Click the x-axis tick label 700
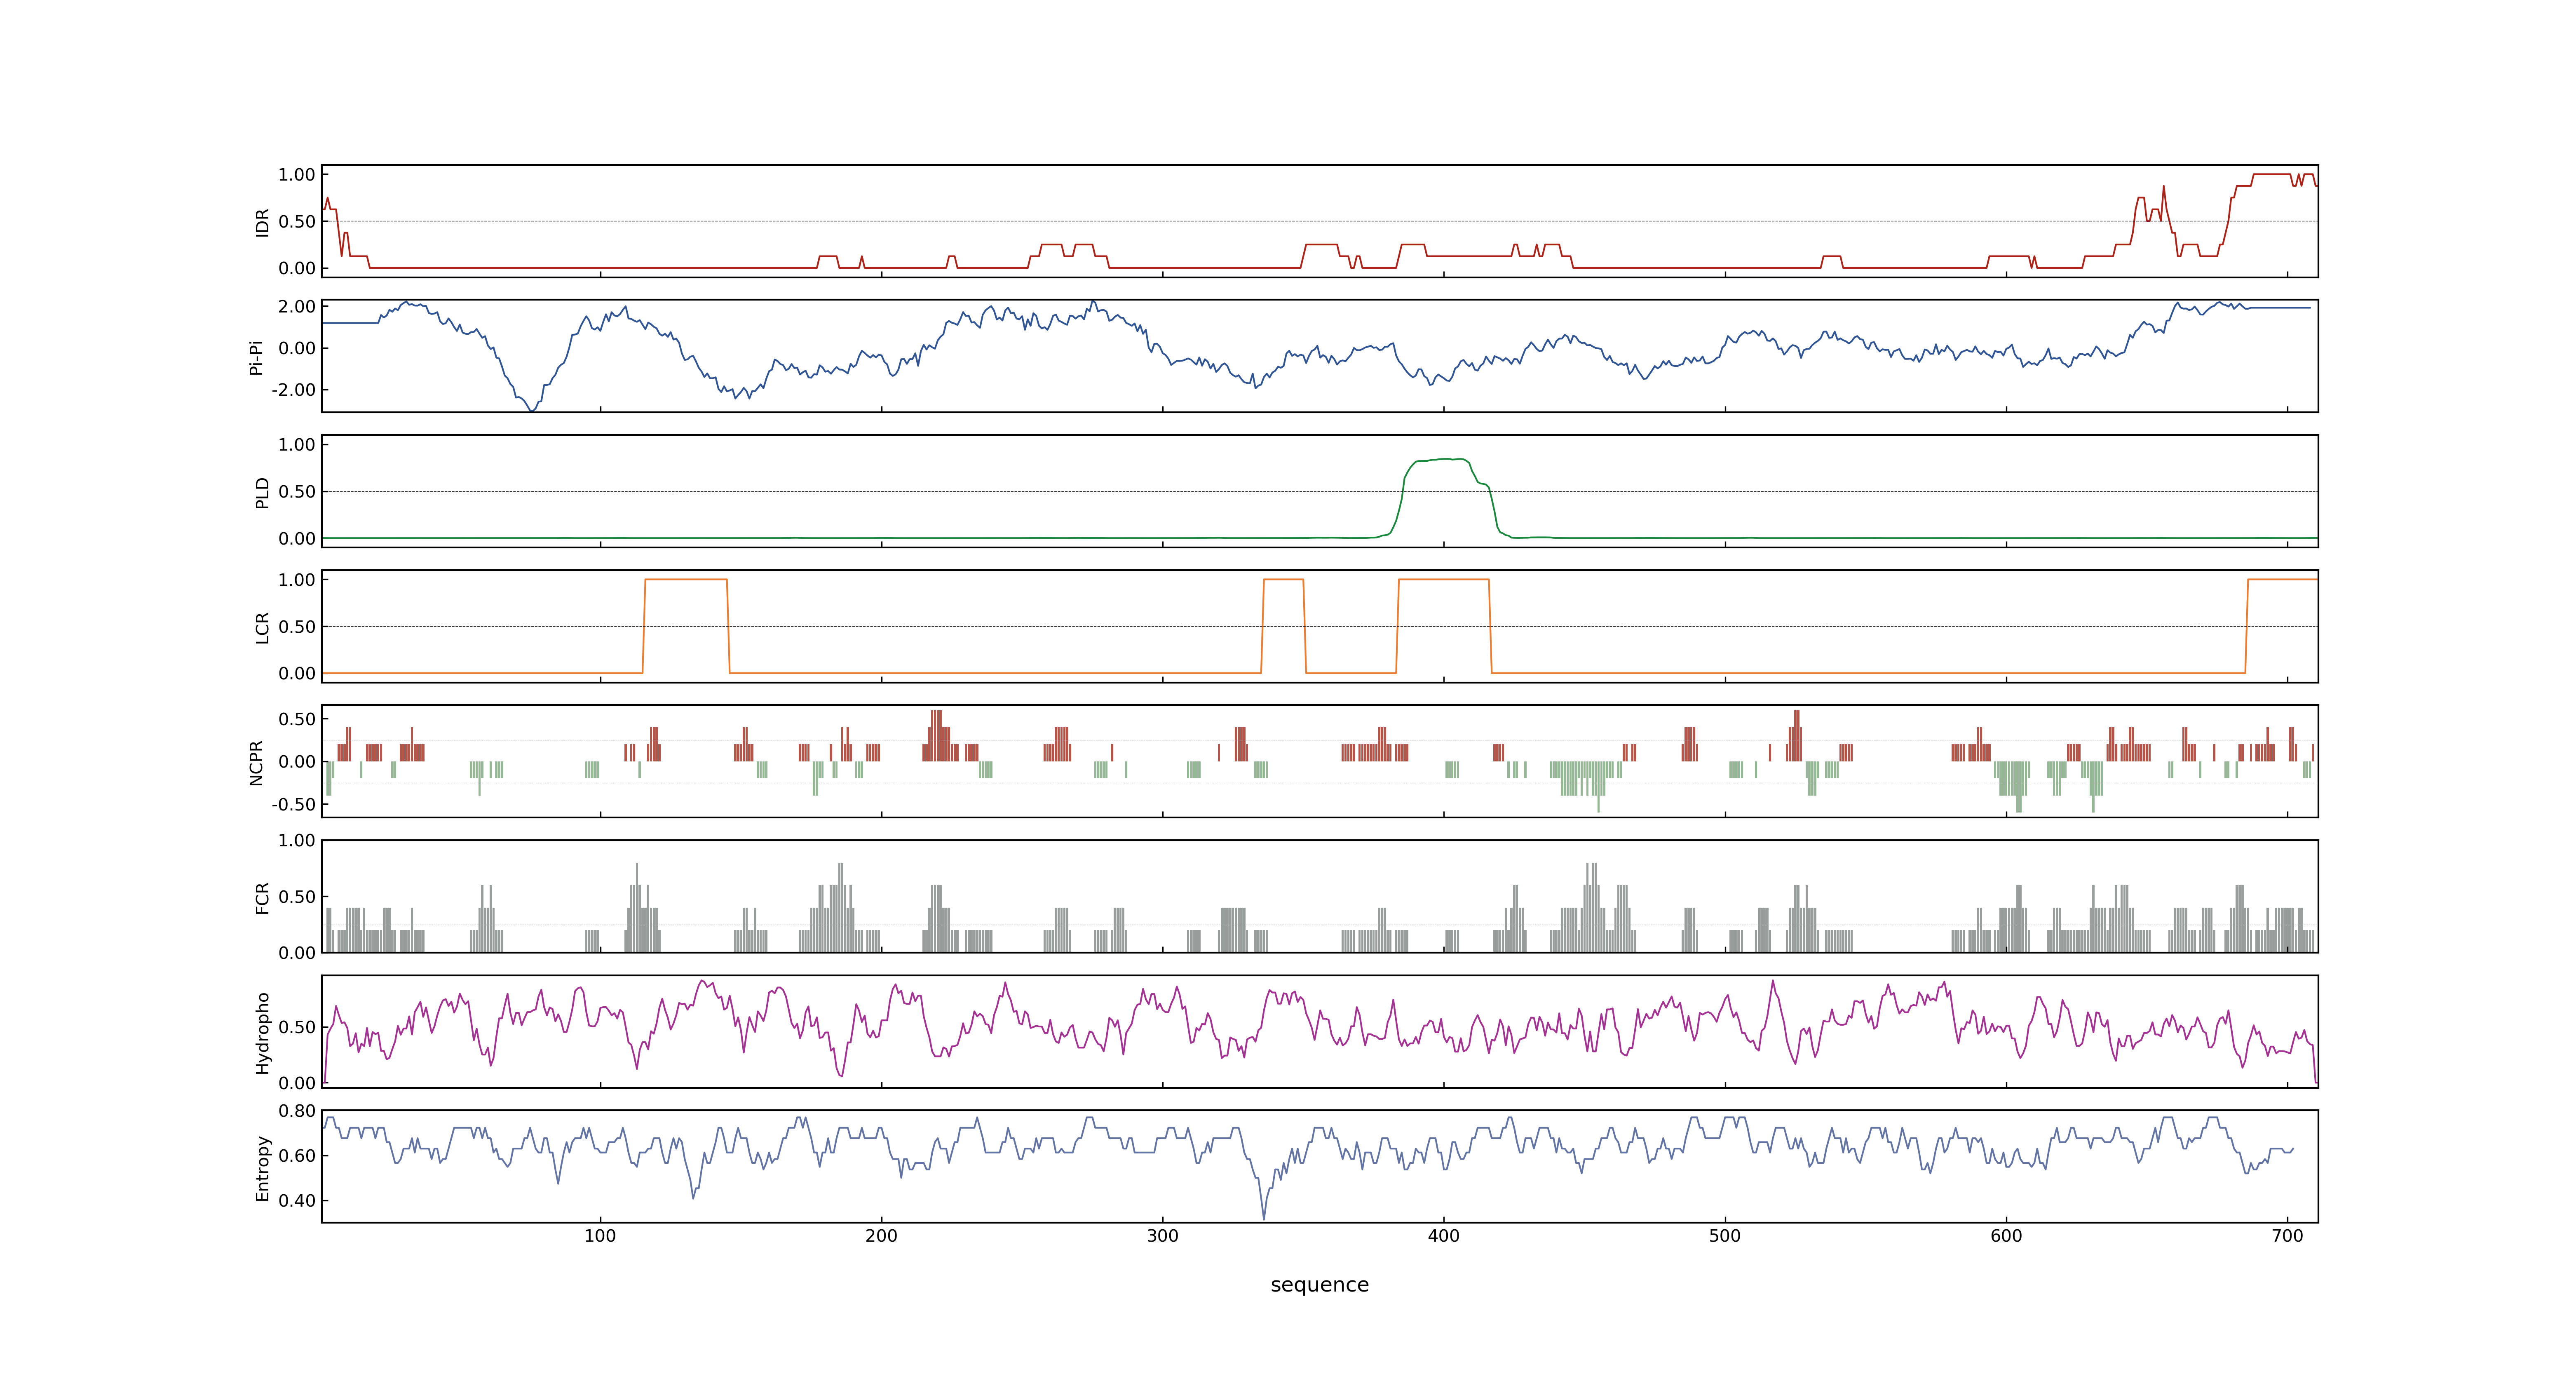Image resolution: width=2576 pixels, height=1374 pixels. pos(2287,1236)
